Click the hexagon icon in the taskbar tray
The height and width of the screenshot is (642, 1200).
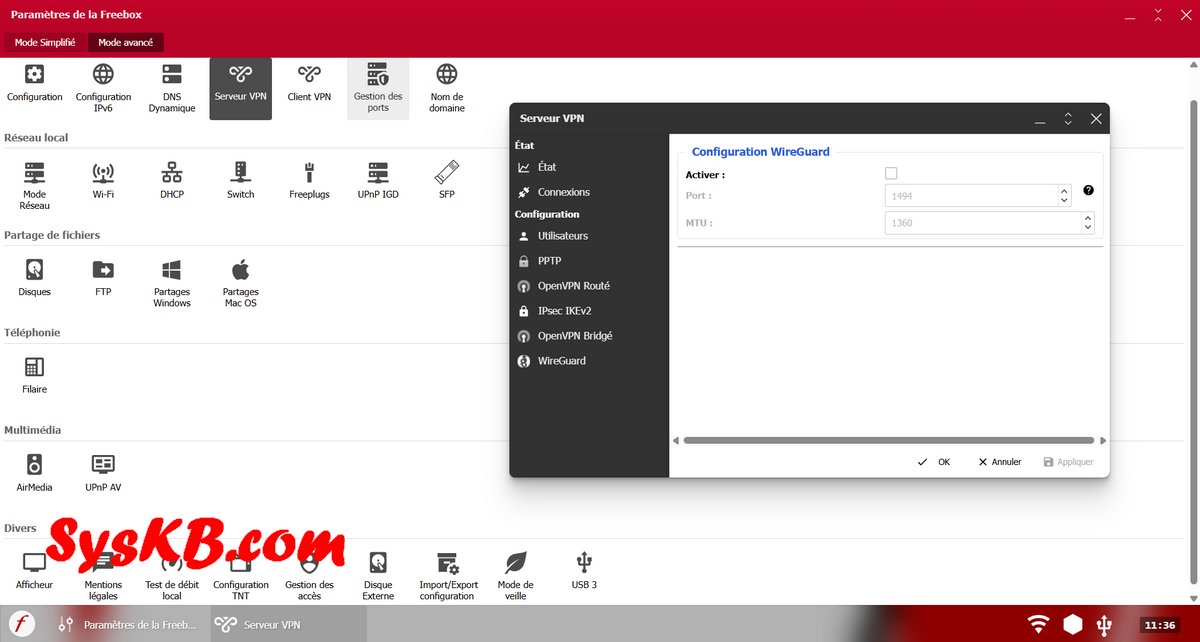tap(1073, 625)
